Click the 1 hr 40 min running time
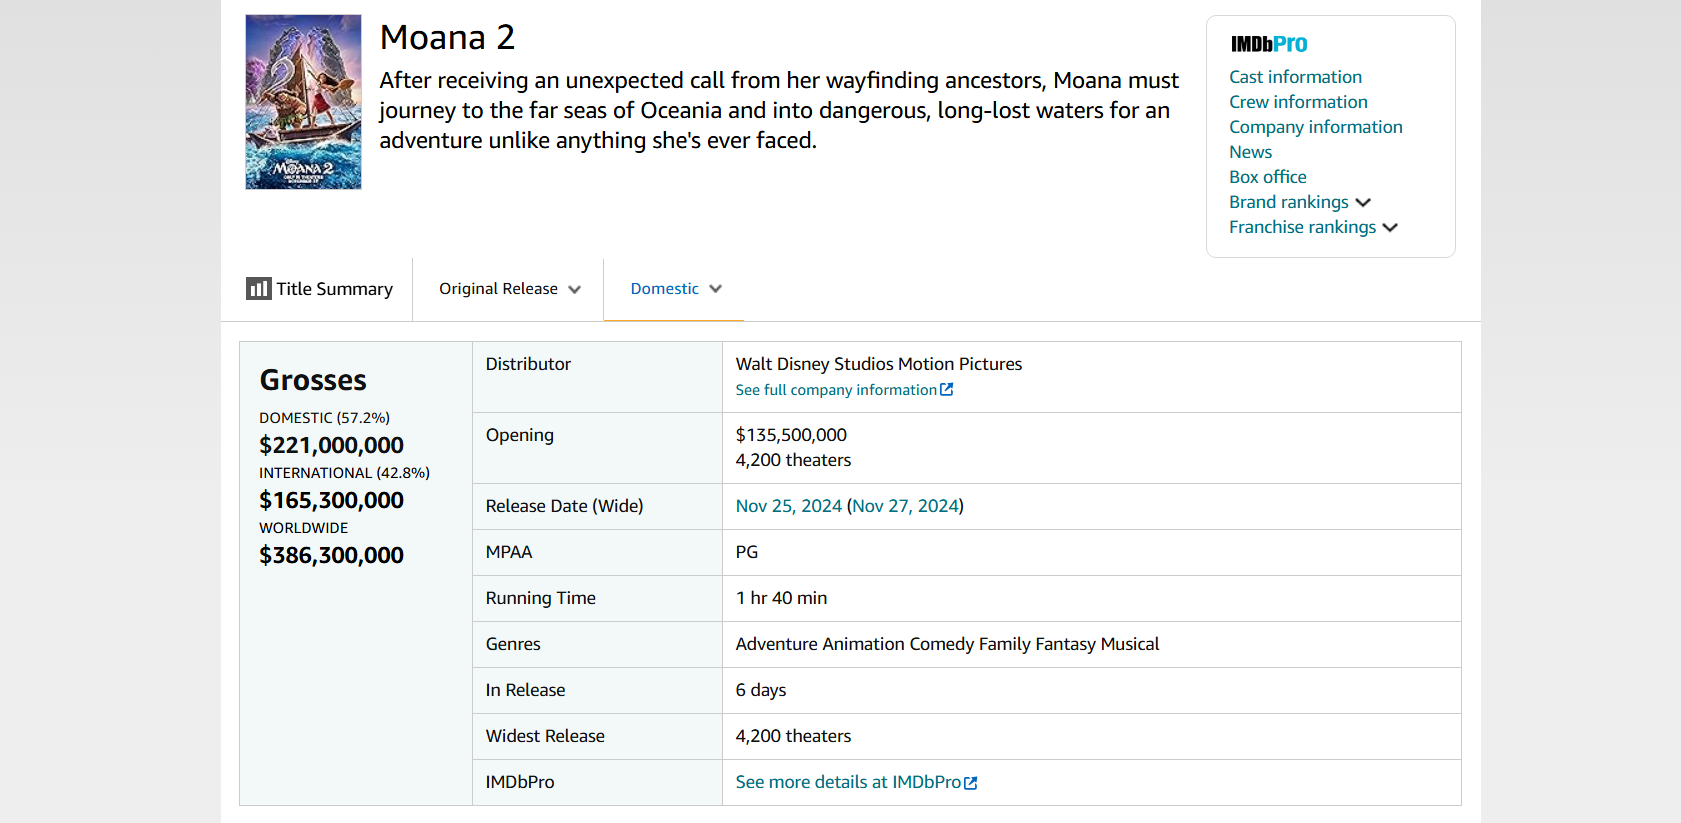This screenshot has height=823, width=1681. 781,598
